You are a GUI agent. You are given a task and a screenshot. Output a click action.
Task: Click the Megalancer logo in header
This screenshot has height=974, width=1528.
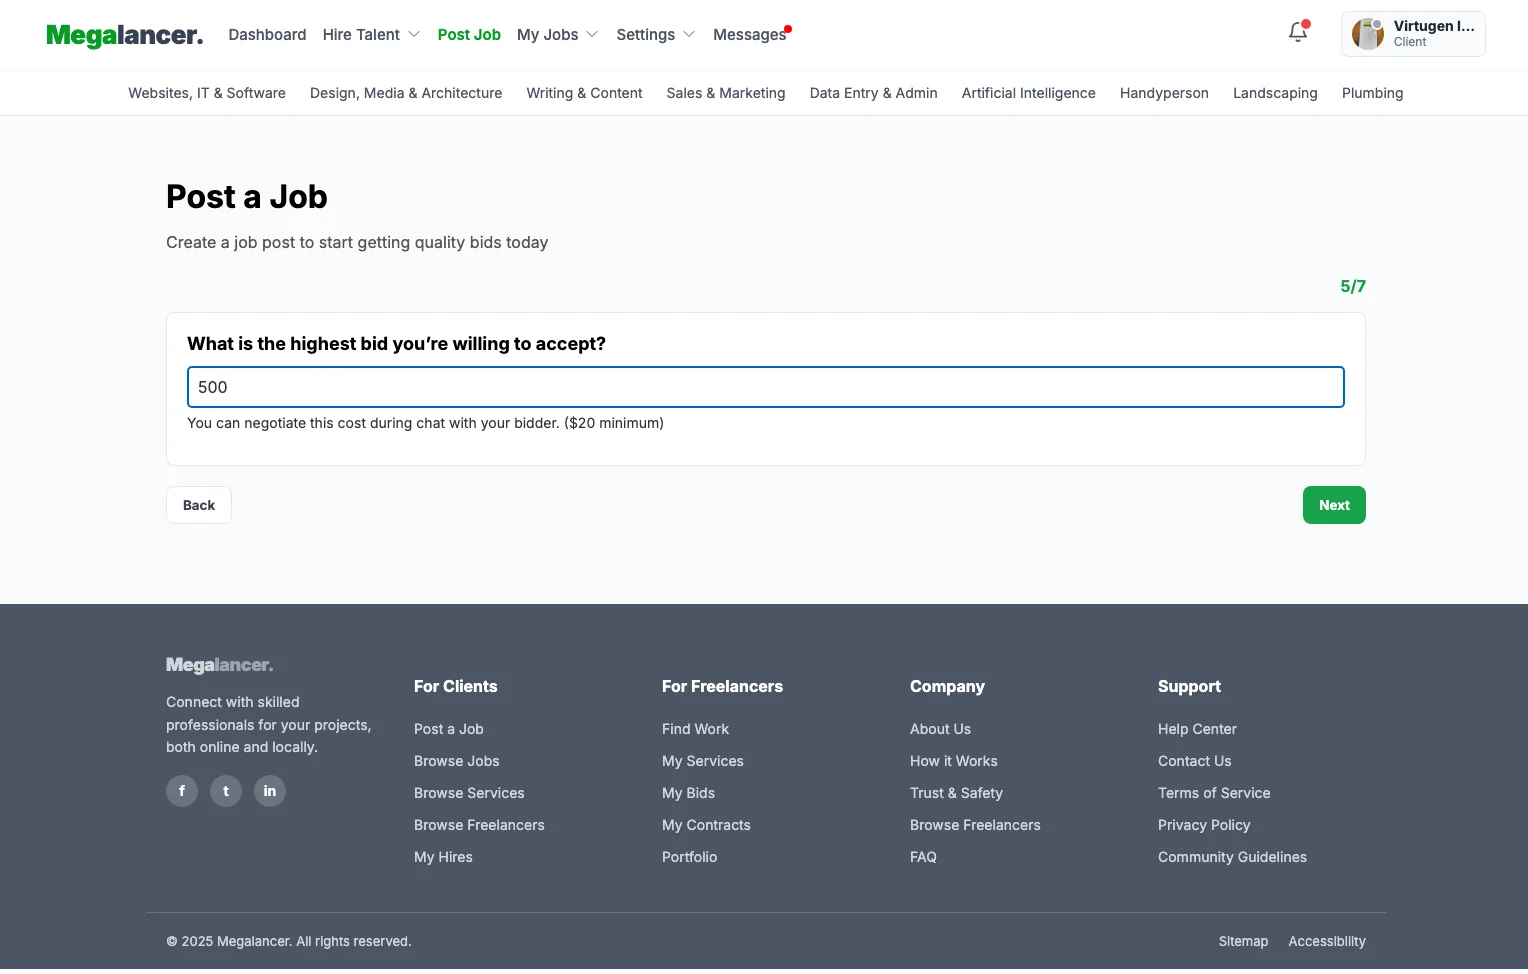(x=125, y=35)
